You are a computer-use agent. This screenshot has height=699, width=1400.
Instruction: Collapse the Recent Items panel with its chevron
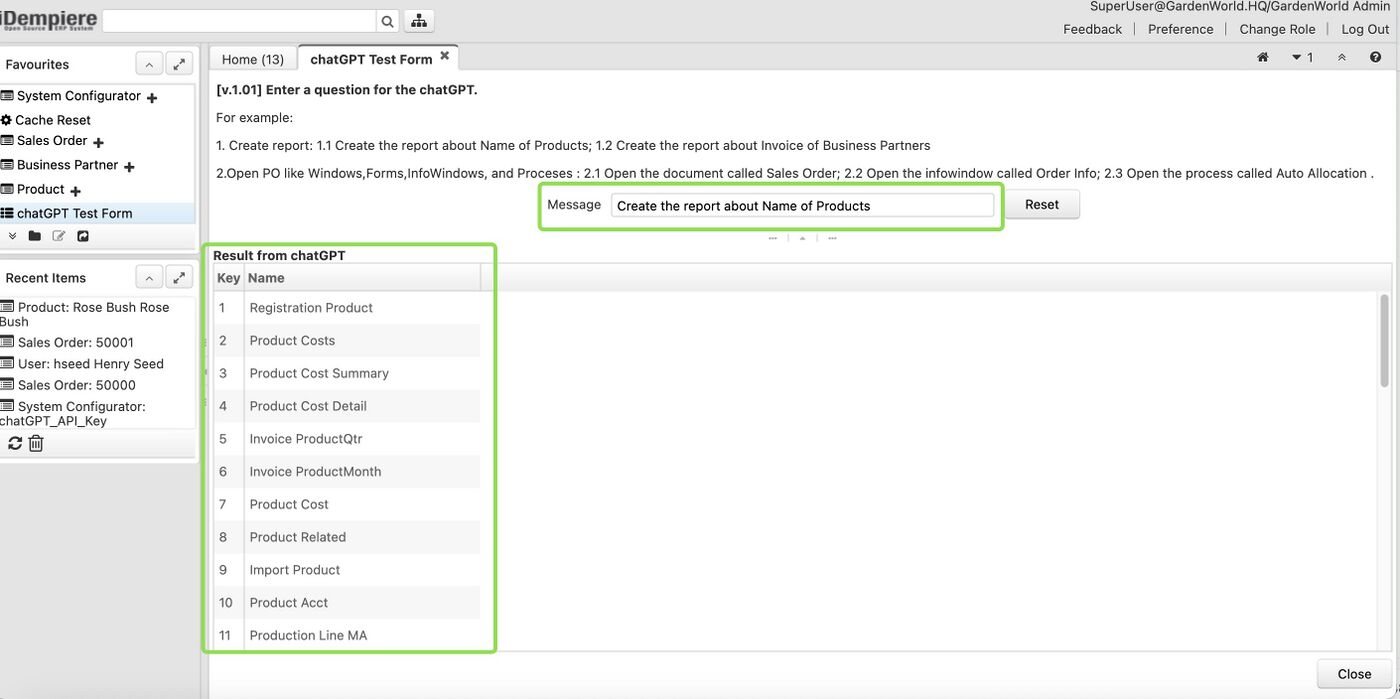click(149, 277)
